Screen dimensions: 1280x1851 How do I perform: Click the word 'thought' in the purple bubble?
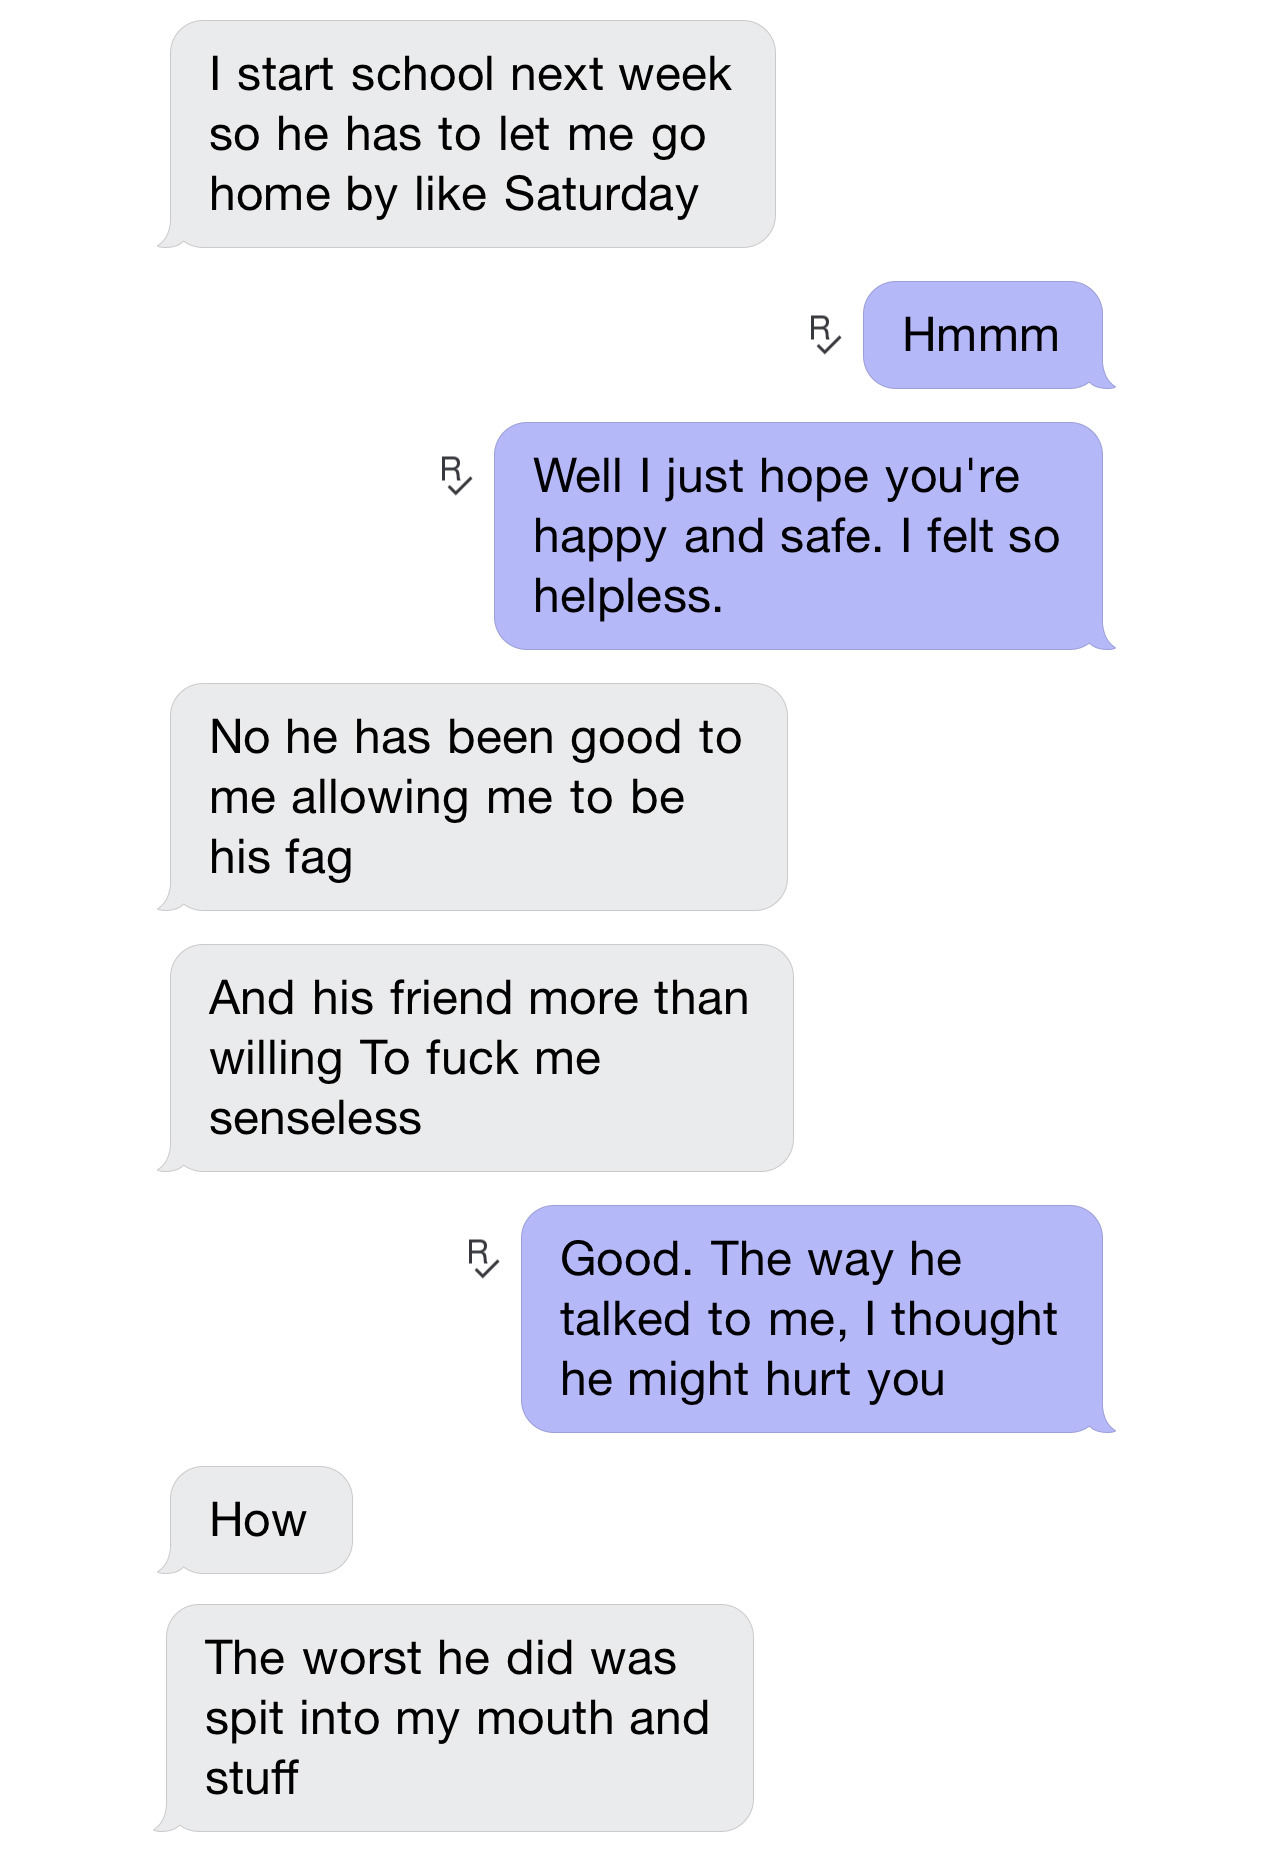point(975,1320)
